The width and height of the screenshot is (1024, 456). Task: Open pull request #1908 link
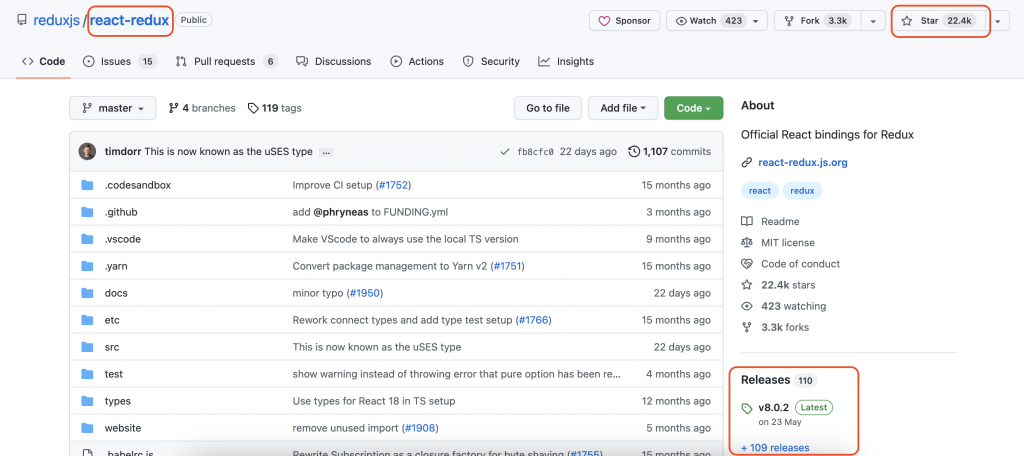[419, 429]
